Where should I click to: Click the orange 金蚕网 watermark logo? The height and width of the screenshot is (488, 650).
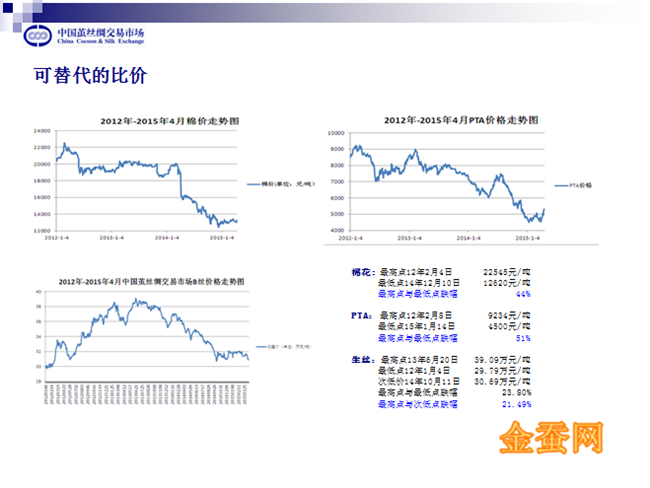coord(554,437)
